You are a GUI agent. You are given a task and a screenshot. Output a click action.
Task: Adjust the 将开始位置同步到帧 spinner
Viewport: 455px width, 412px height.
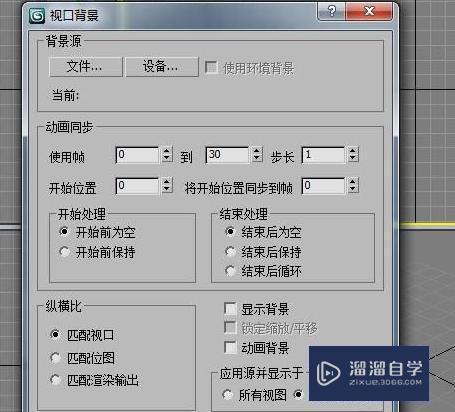pyautogui.click(x=353, y=186)
